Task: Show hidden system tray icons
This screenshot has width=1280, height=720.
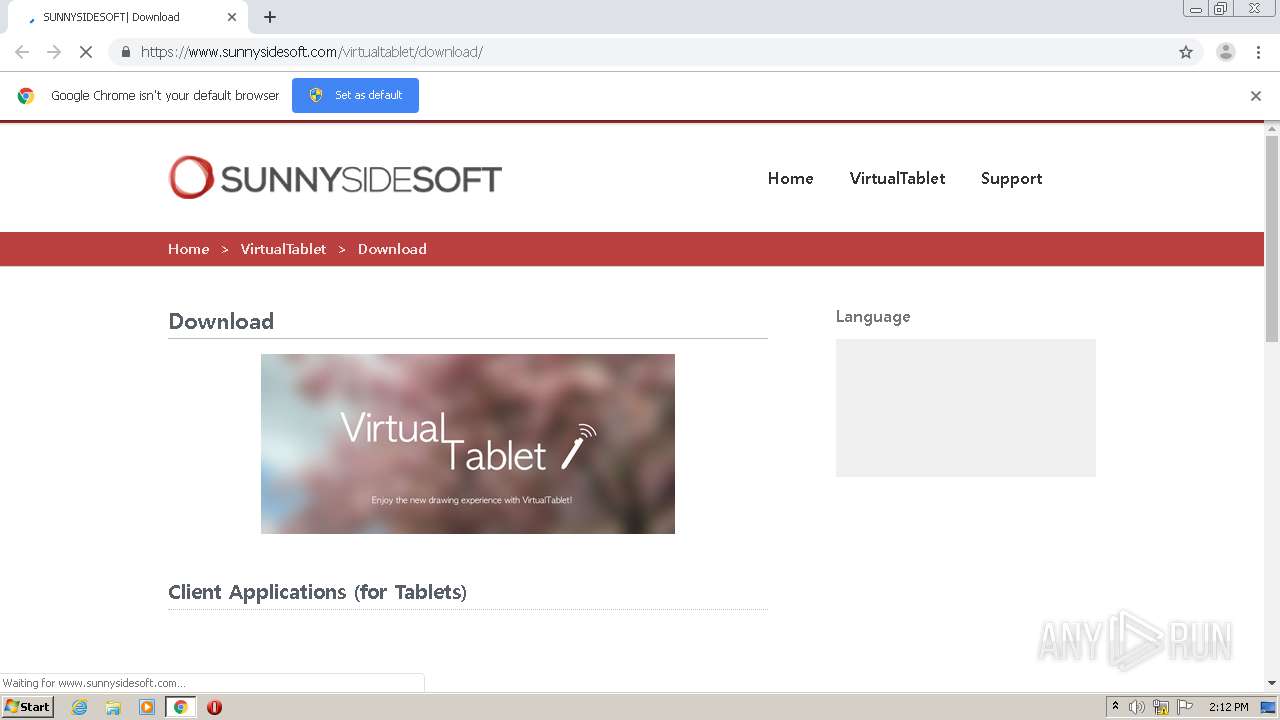Action: 1115,706
